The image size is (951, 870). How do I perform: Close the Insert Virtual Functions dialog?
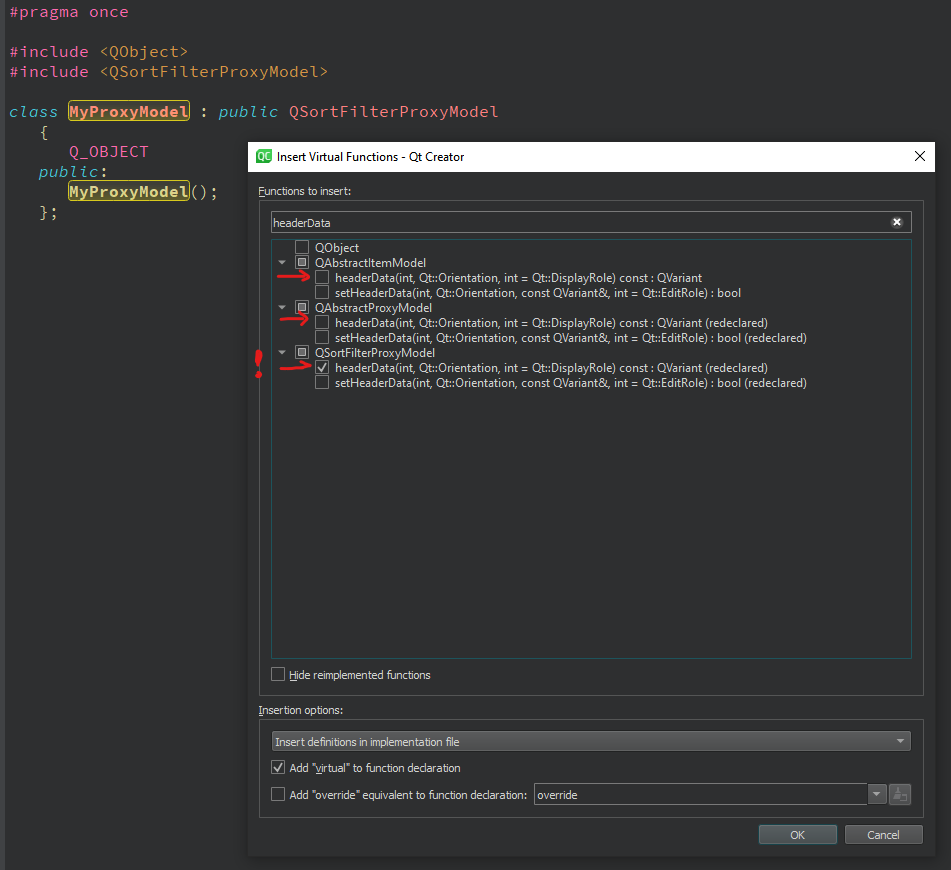[x=919, y=157]
